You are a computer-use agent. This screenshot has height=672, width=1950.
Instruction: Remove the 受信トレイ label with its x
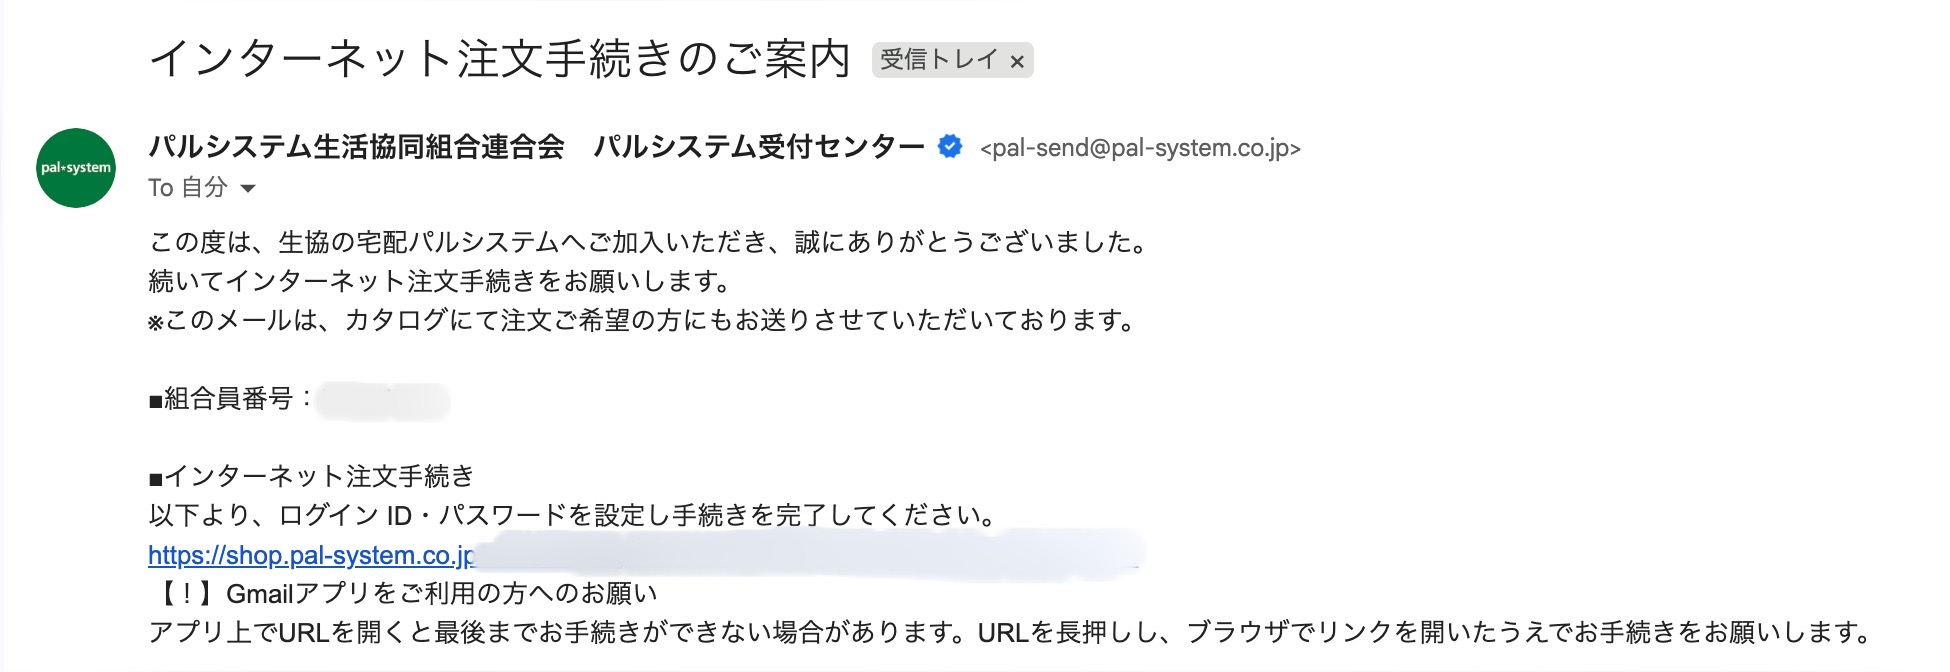pyautogui.click(x=1017, y=62)
